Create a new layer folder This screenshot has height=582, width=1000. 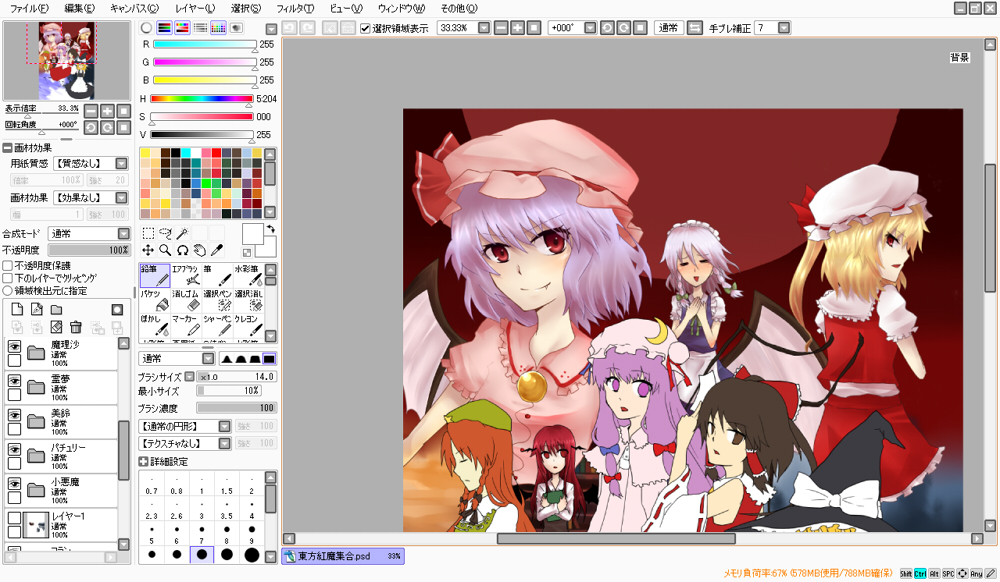pos(57,310)
